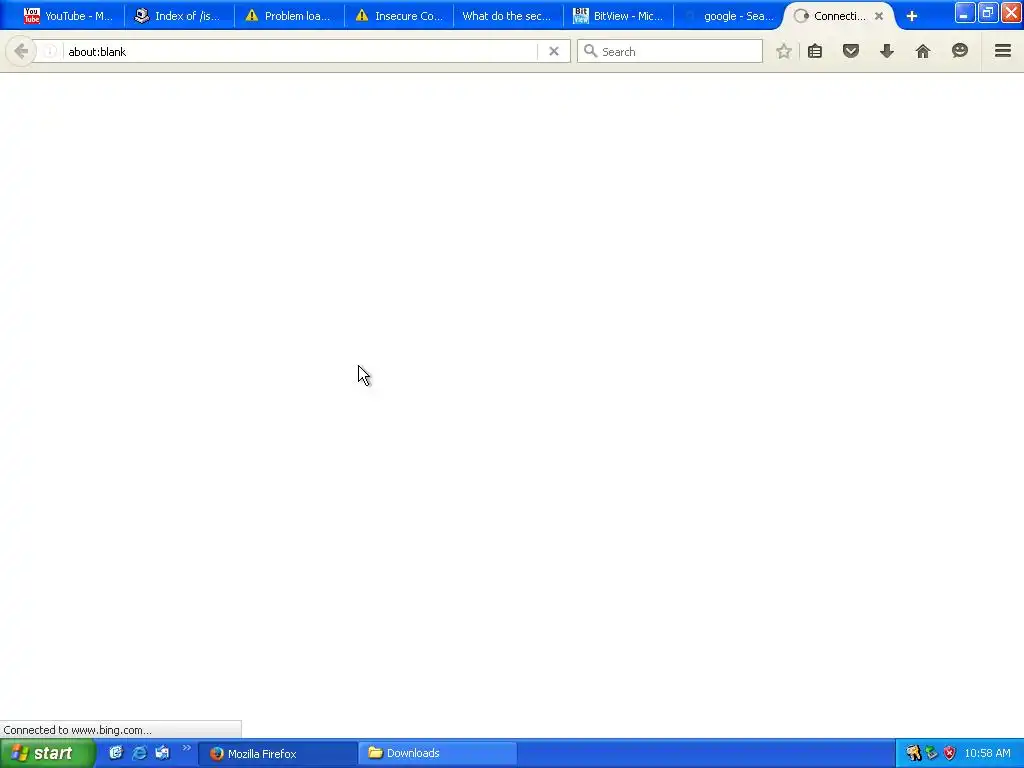Click the first system tray icon
The width and height of the screenshot is (1024, 768).
(x=913, y=754)
